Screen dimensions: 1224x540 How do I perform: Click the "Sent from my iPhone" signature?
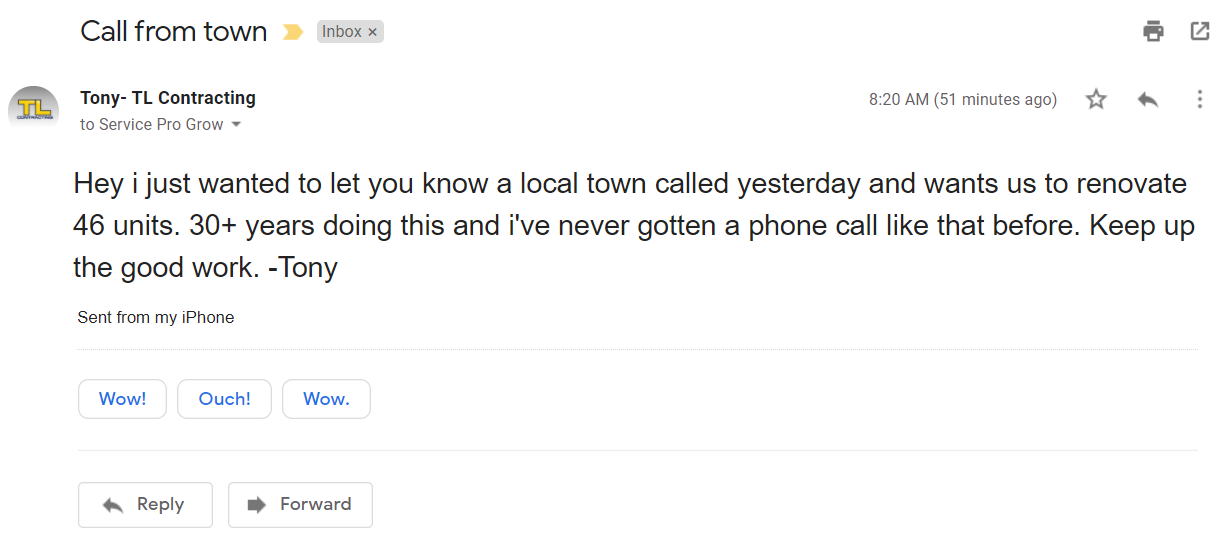[x=156, y=318]
